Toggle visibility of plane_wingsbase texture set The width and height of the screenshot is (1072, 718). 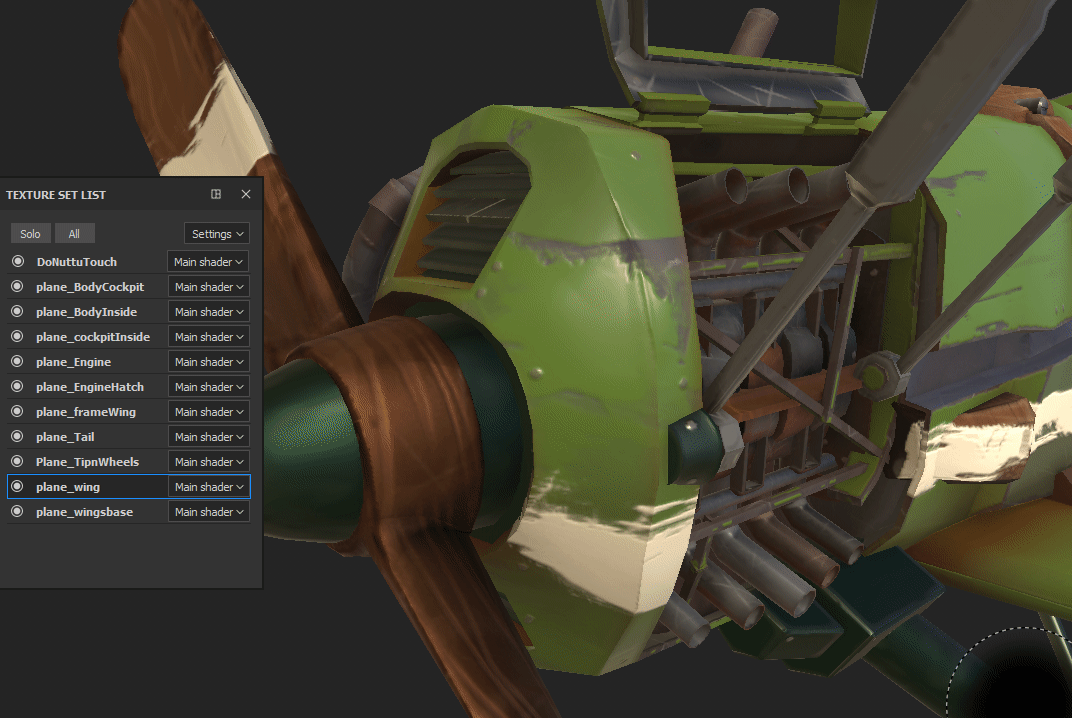click(18, 511)
